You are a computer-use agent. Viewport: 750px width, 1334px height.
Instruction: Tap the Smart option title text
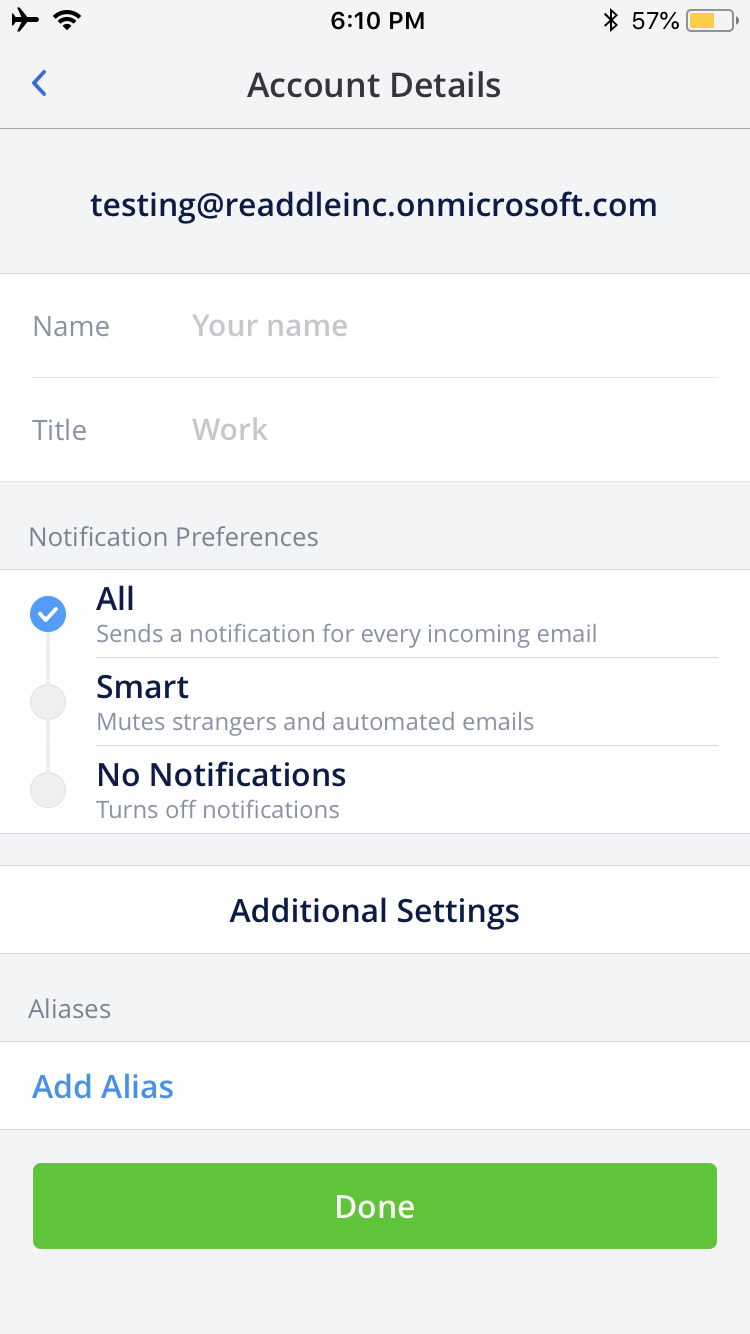tap(143, 687)
